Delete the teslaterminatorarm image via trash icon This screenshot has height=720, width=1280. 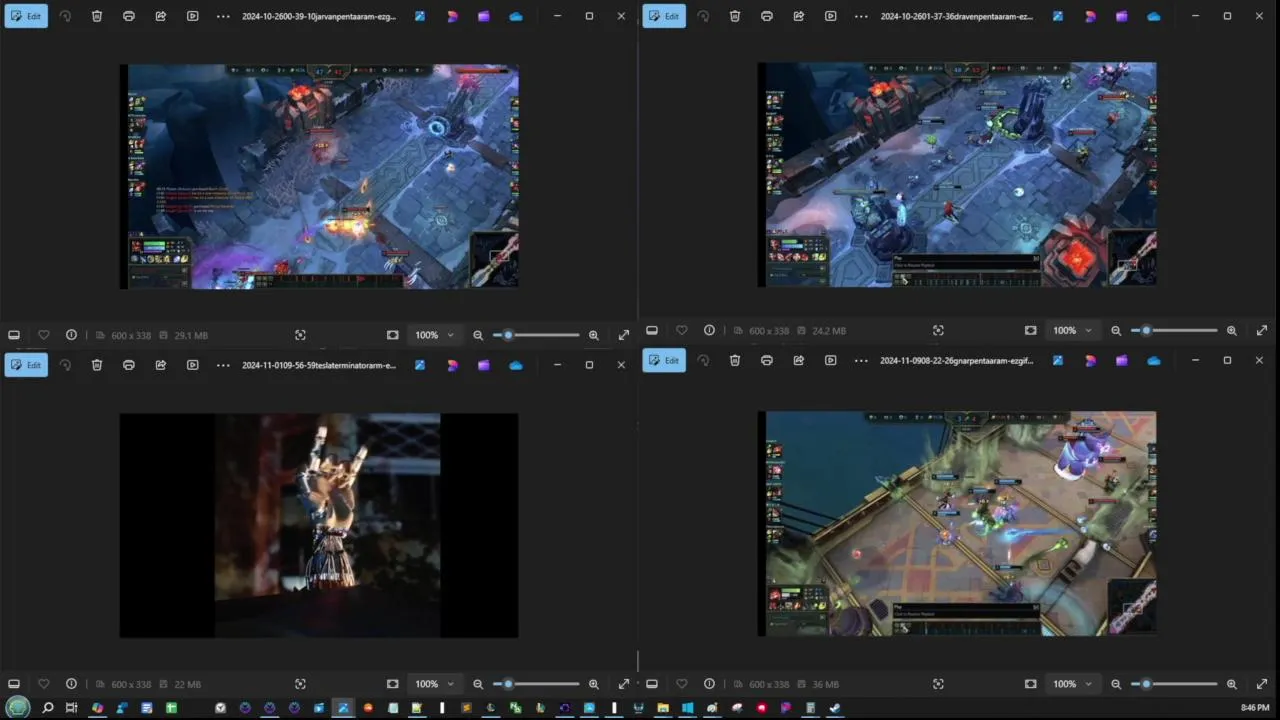click(97, 365)
